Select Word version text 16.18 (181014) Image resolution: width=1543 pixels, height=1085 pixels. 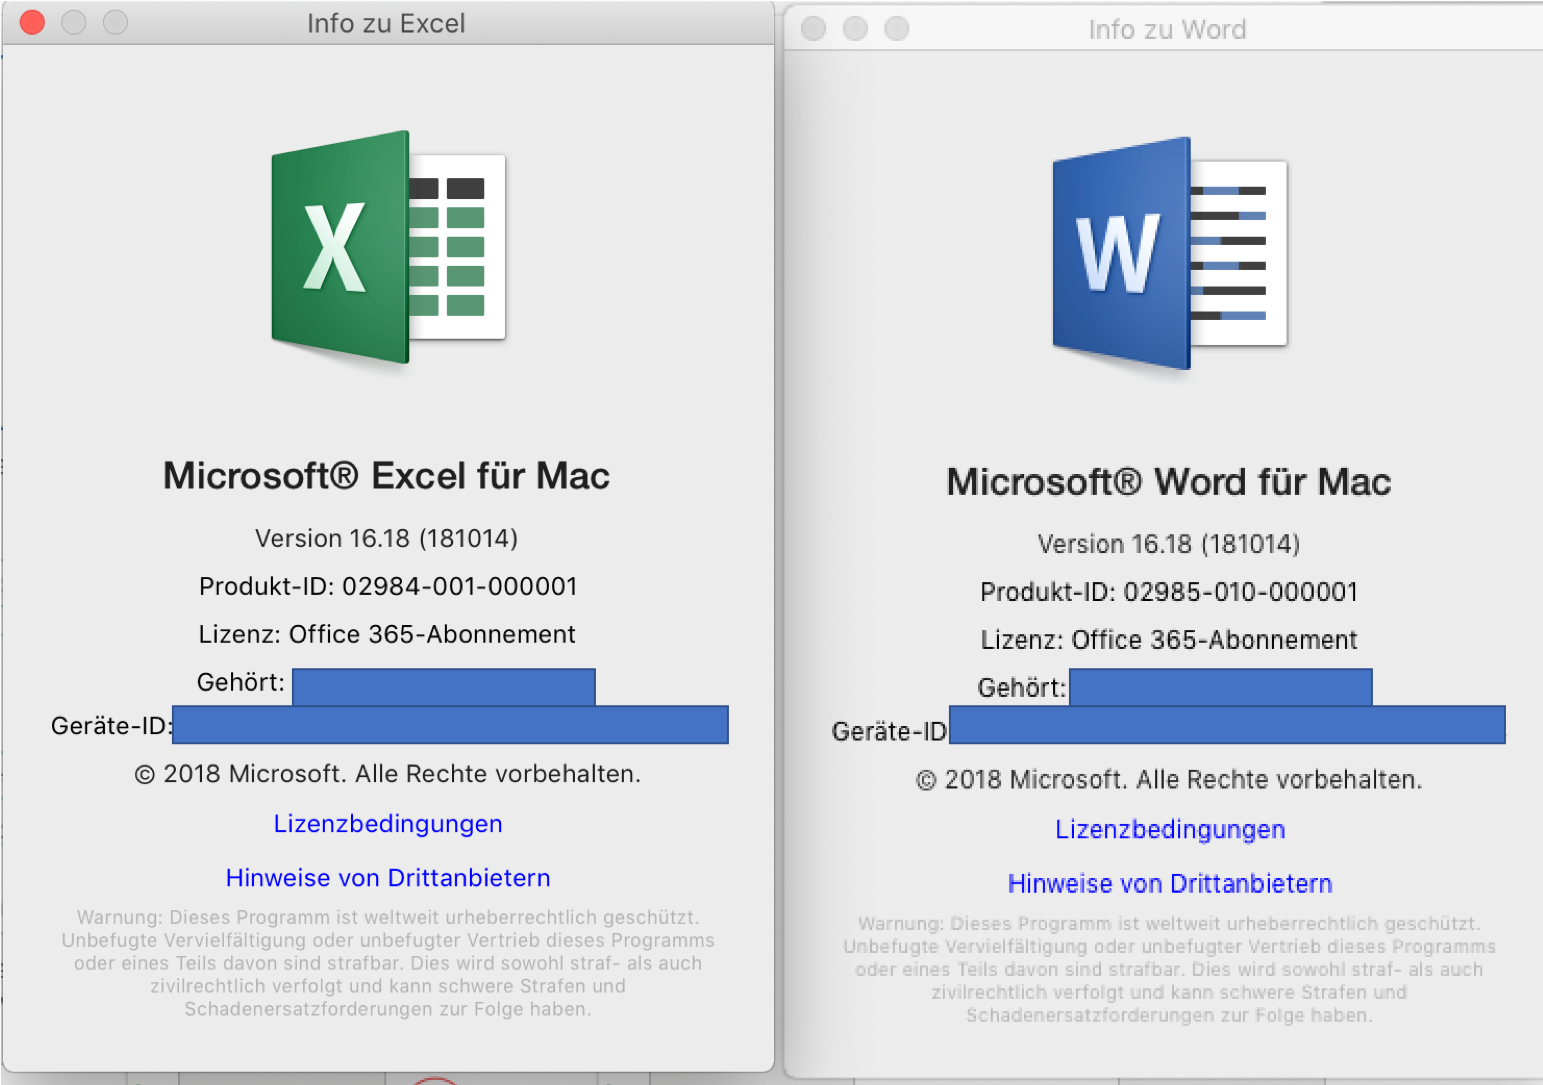[x=1169, y=544]
